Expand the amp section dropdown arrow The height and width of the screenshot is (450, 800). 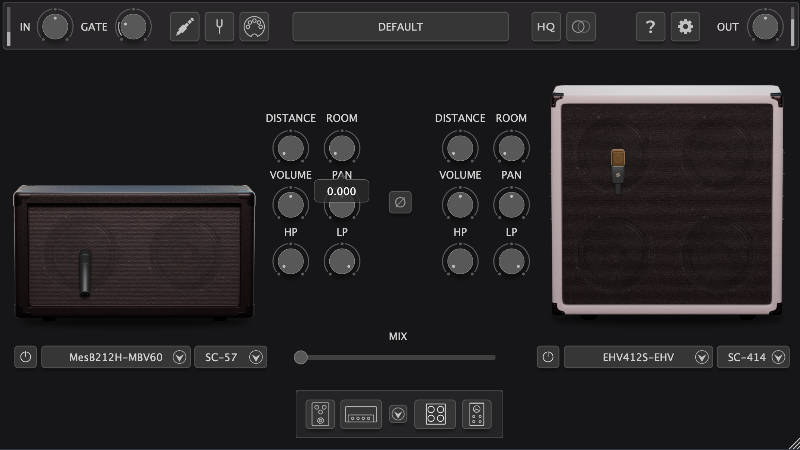tap(398, 414)
